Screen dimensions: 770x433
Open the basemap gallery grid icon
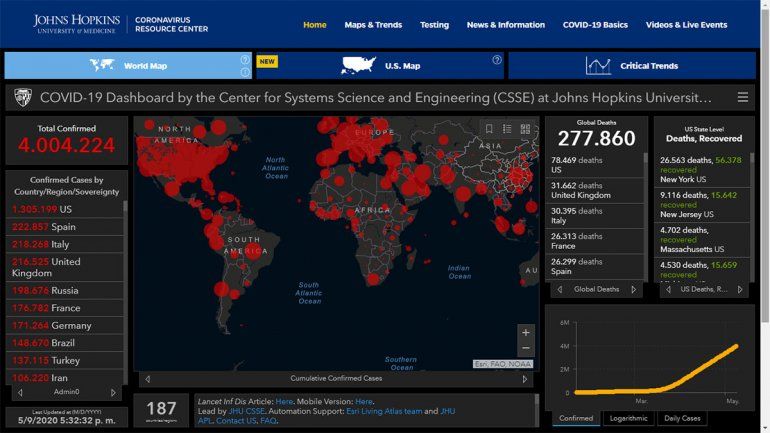point(525,129)
